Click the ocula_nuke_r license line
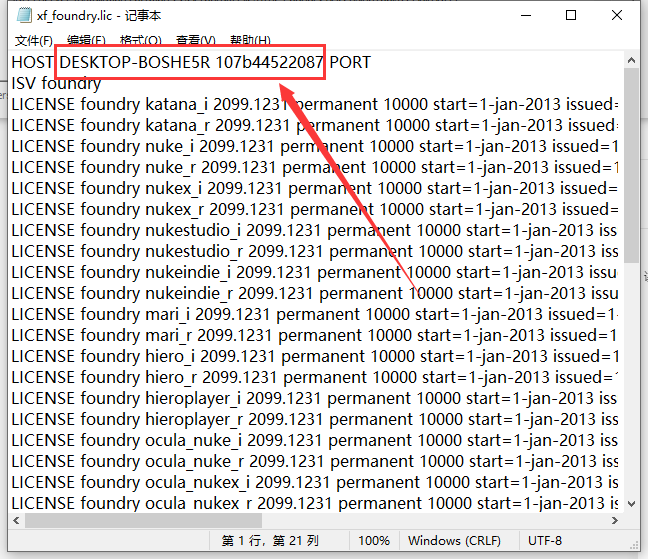Viewport: 648px width, 559px height. tap(314, 461)
